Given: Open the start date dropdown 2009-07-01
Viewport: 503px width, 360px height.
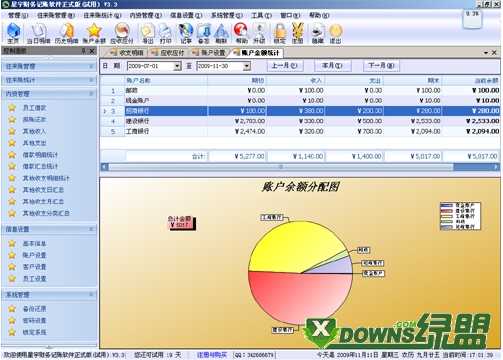Looking at the screenshot, I should 178,66.
